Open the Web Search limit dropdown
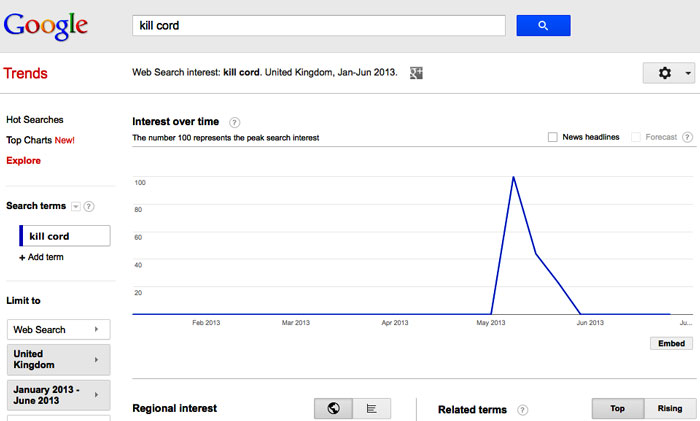The height and width of the screenshot is (421, 700). pyautogui.click(x=58, y=329)
